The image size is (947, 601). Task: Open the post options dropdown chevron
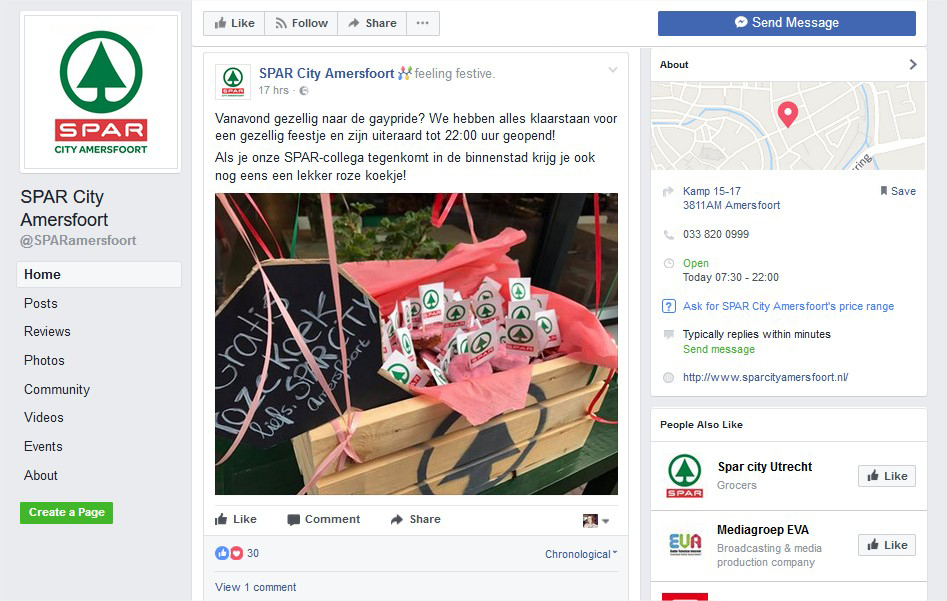[x=612, y=70]
